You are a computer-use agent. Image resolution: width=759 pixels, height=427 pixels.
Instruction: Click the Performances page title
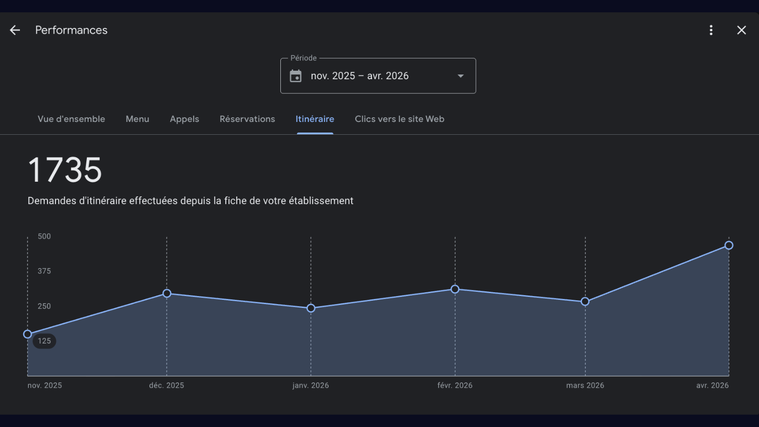tap(71, 30)
